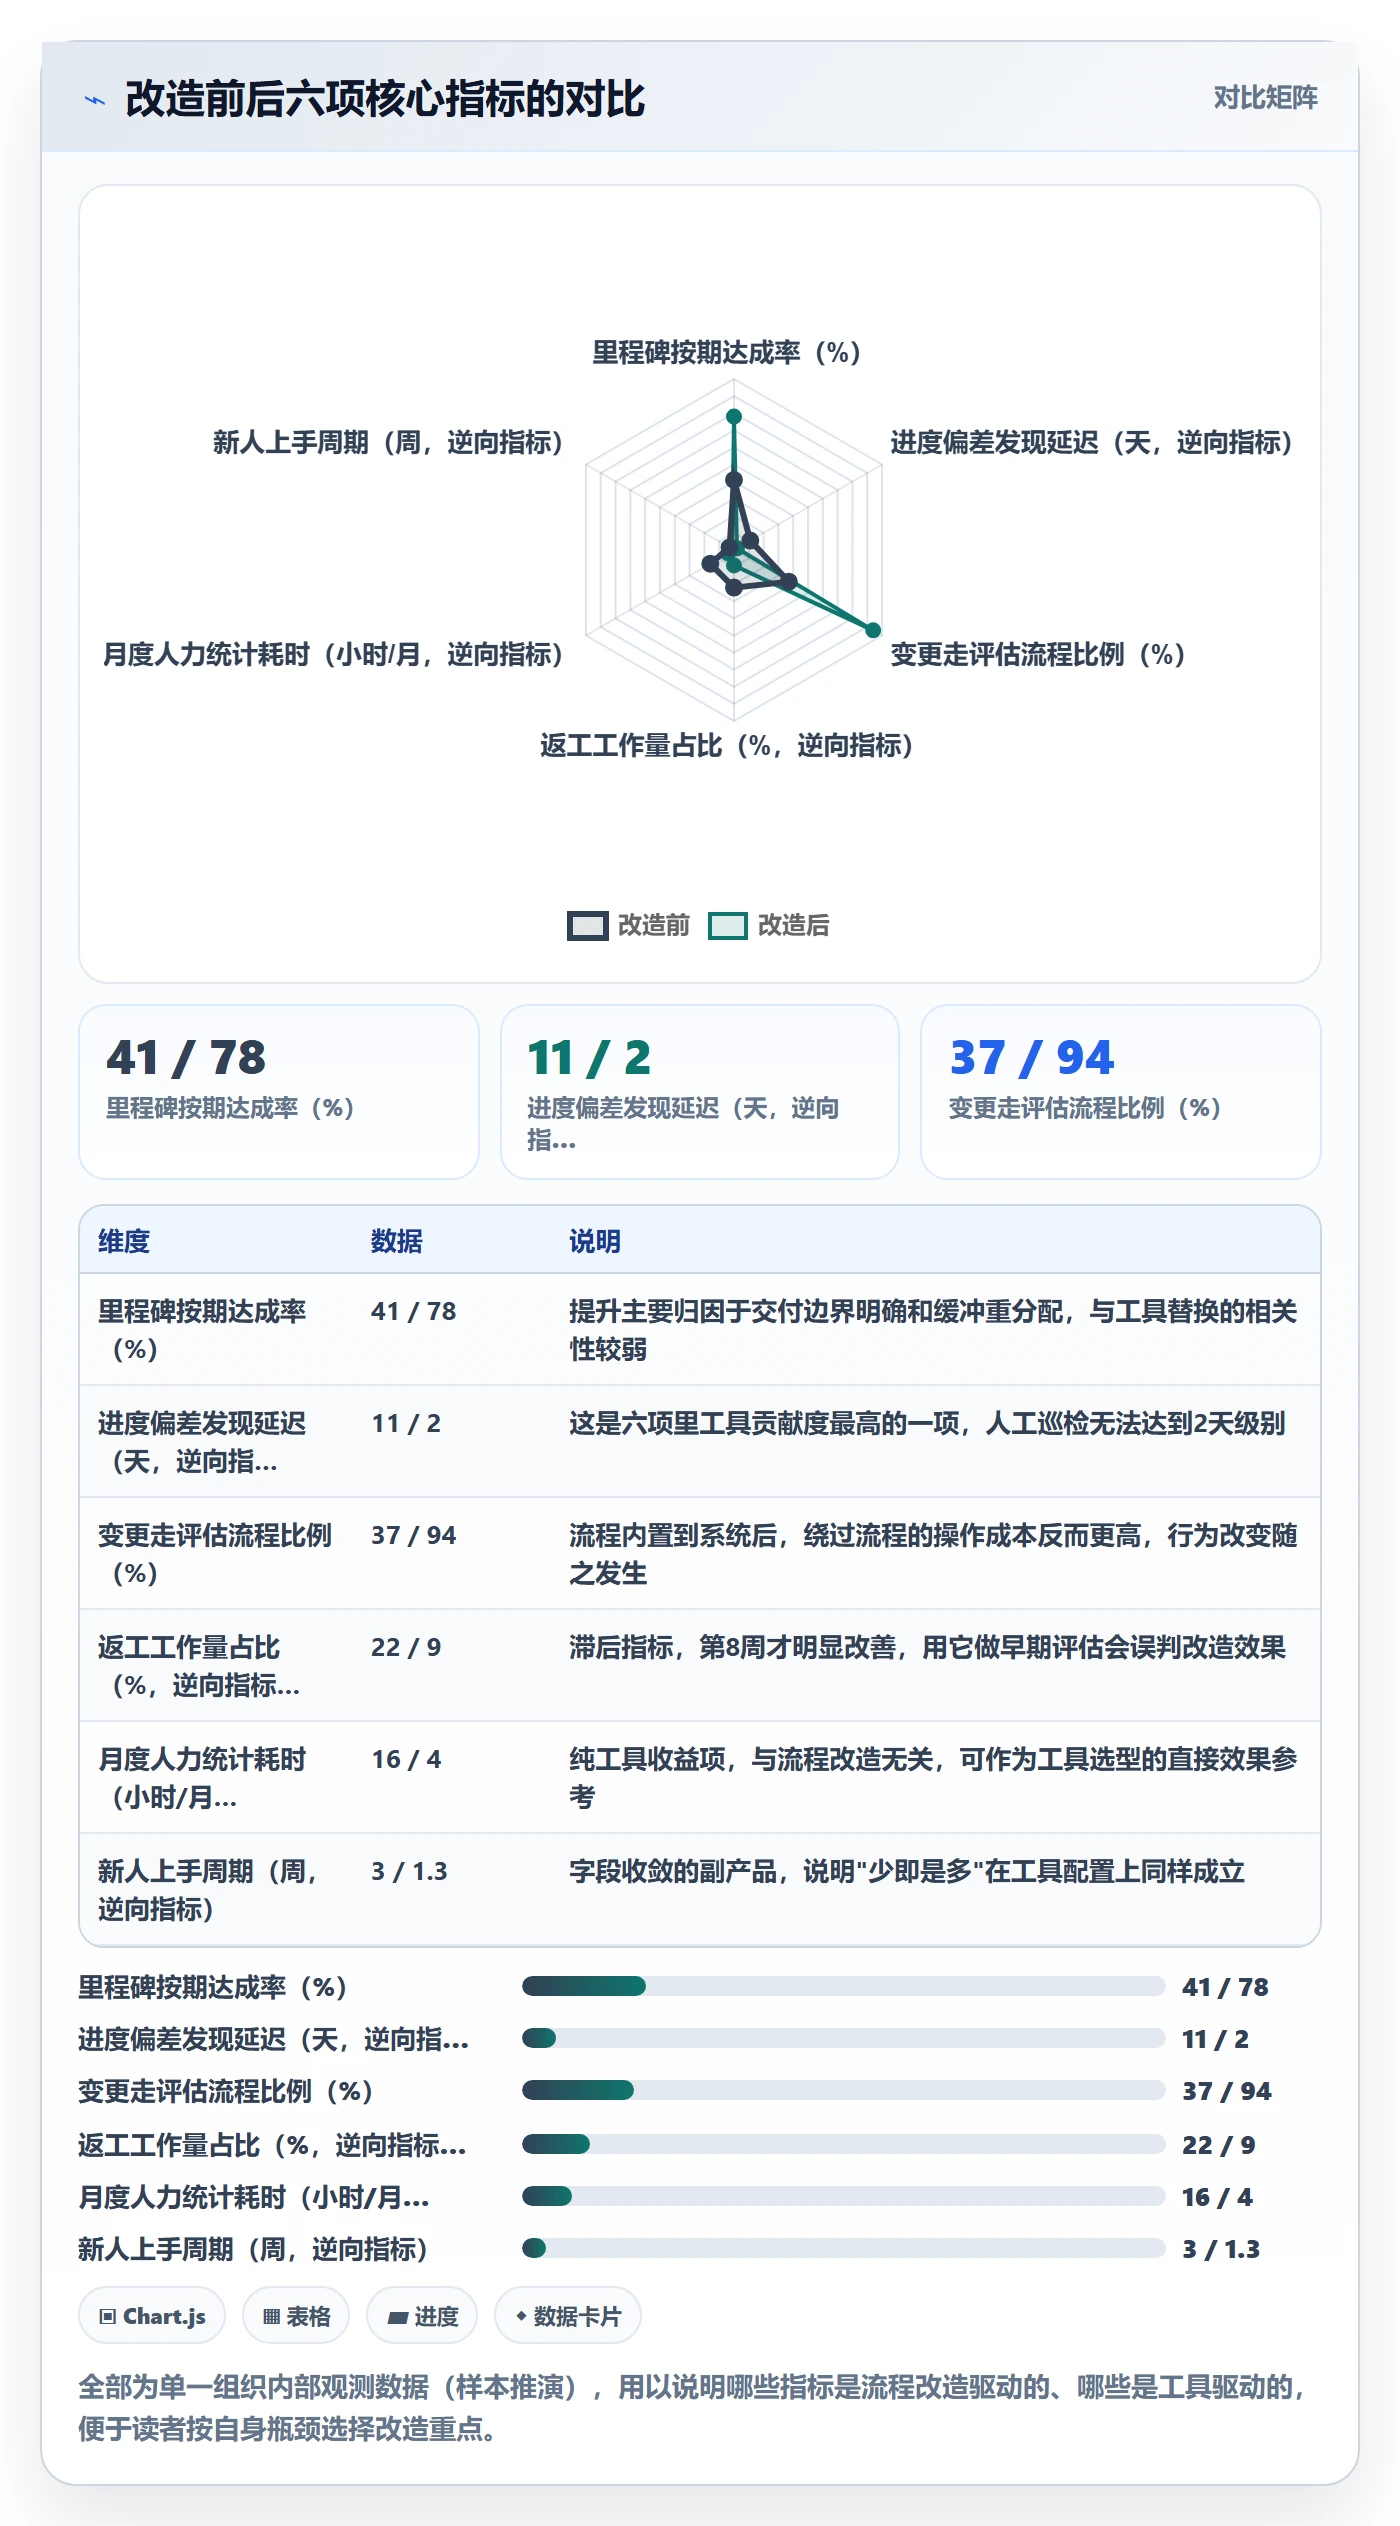Click the note starting with 流程内置到系统后

(933, 1554)
